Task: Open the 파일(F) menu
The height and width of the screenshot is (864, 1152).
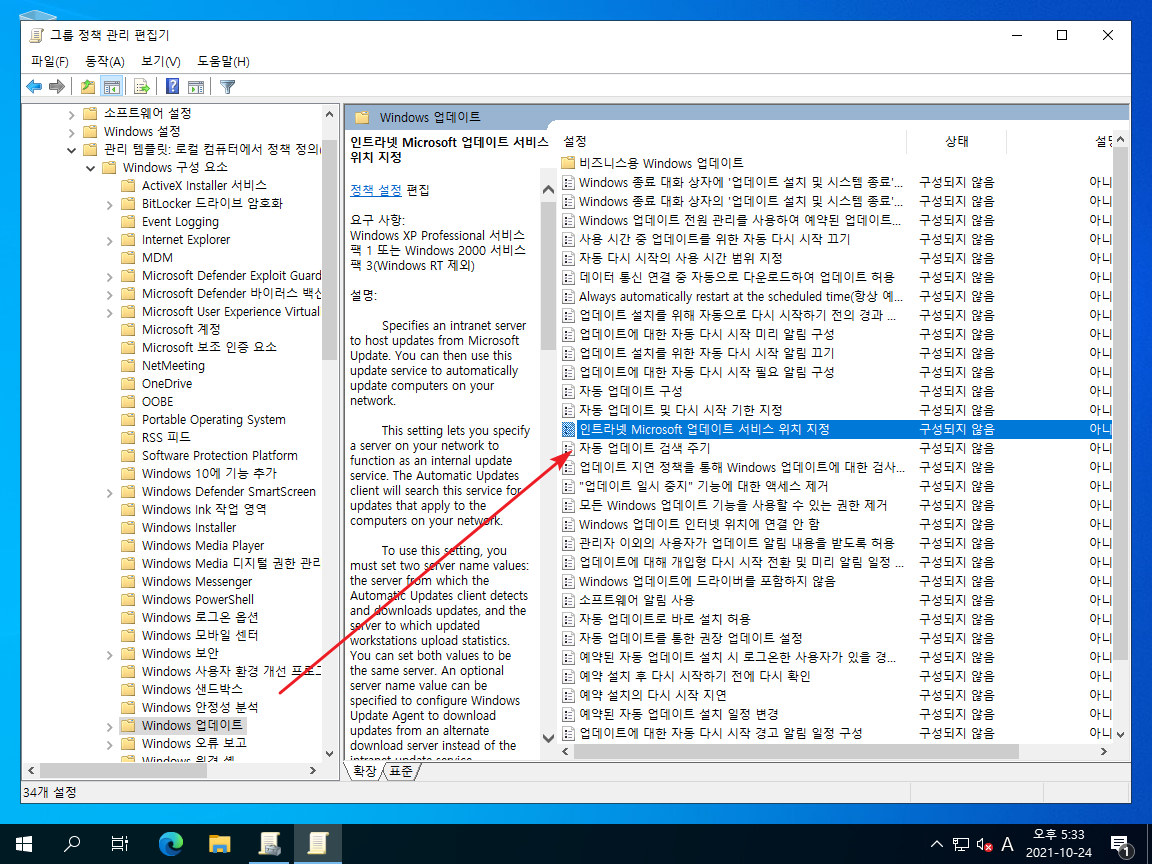Action: click(x=50, y=61)
